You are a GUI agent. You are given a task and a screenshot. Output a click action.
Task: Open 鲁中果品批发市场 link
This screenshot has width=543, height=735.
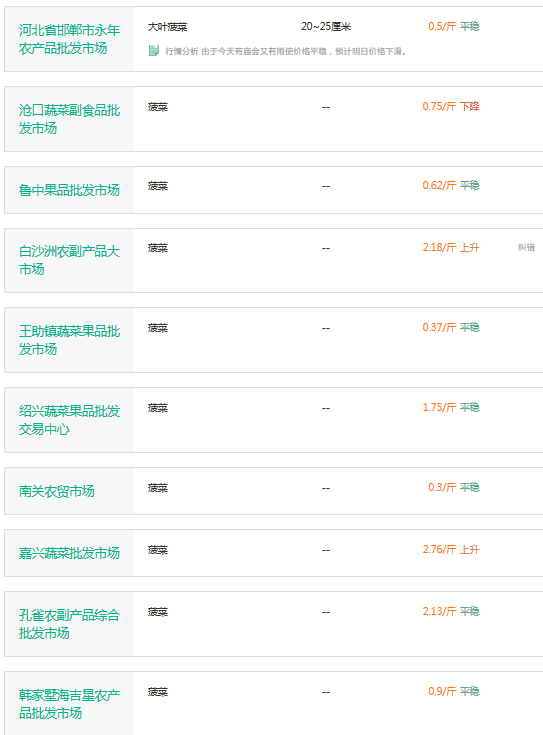point(69,190)
